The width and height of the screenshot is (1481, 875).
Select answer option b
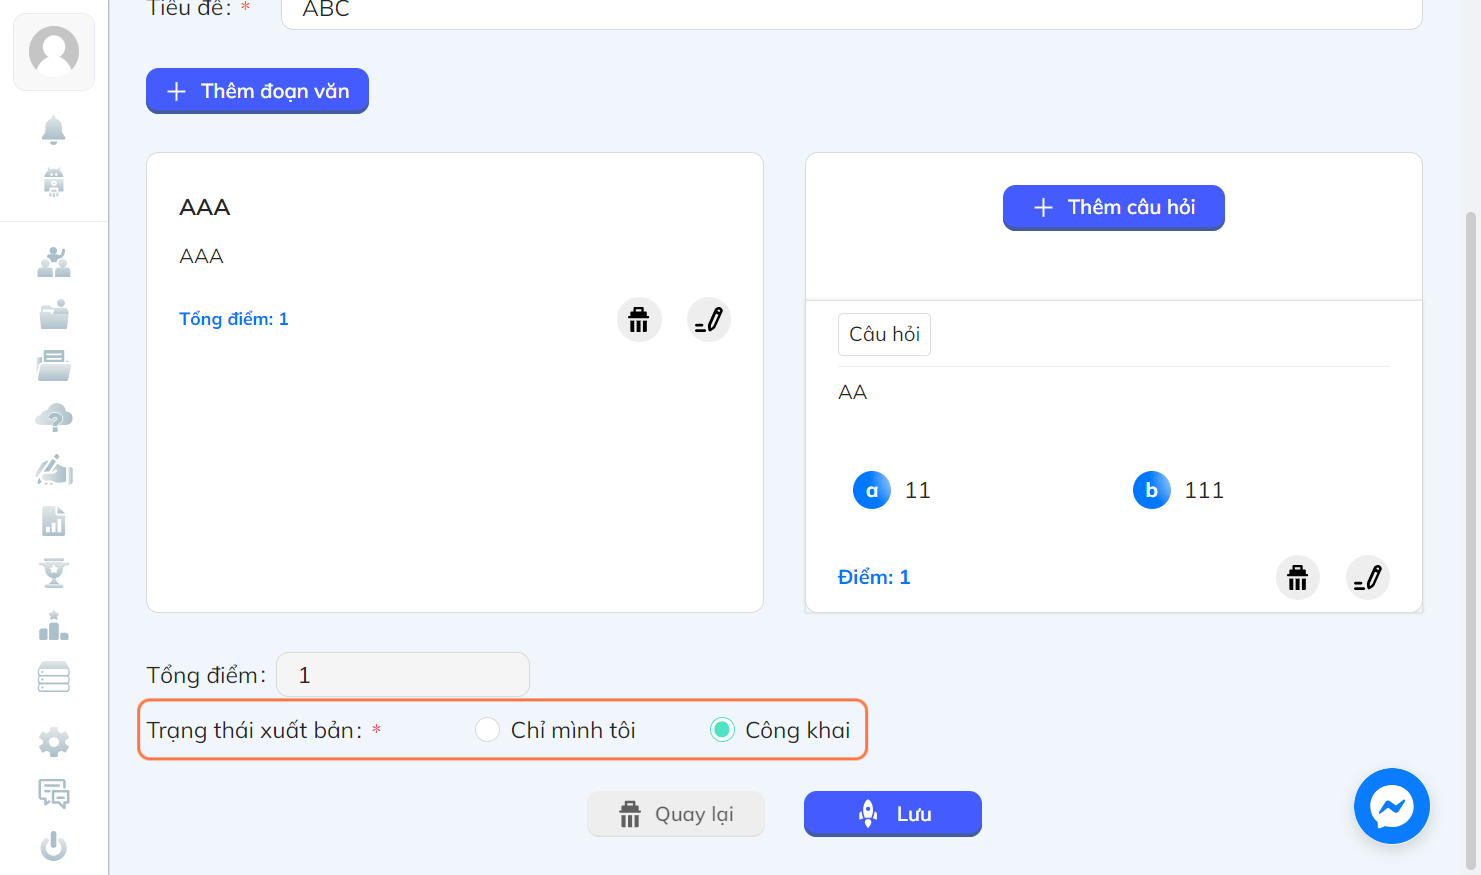(1152, 490)
